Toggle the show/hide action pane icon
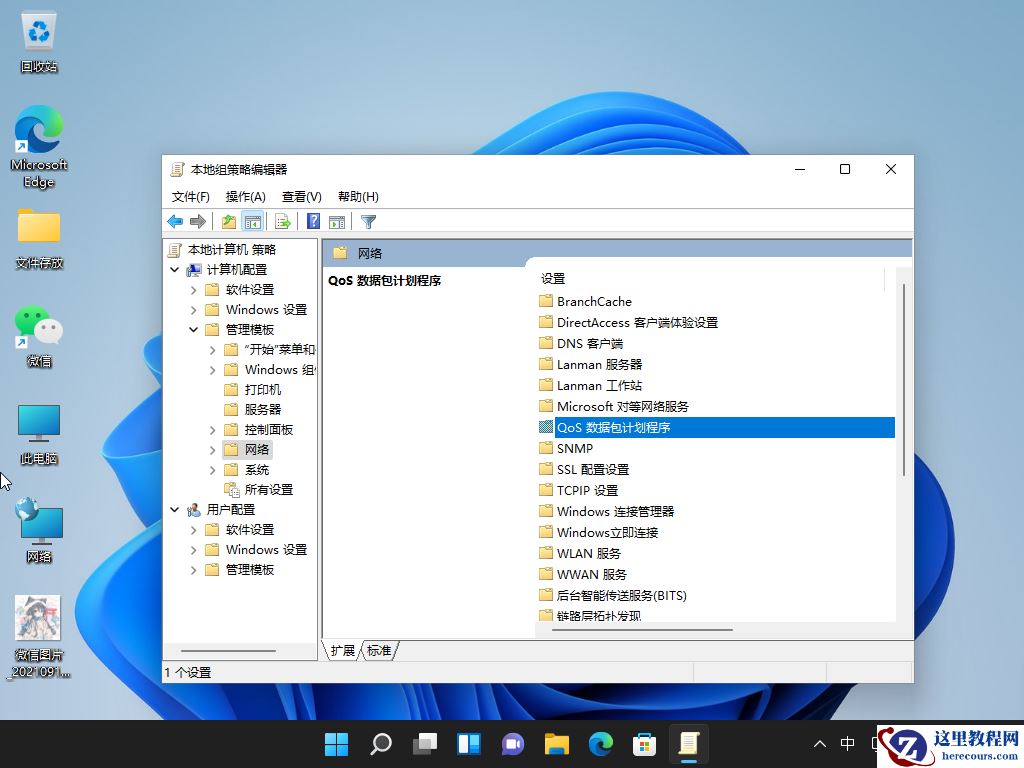The image size is (1024, 768). 337,221
